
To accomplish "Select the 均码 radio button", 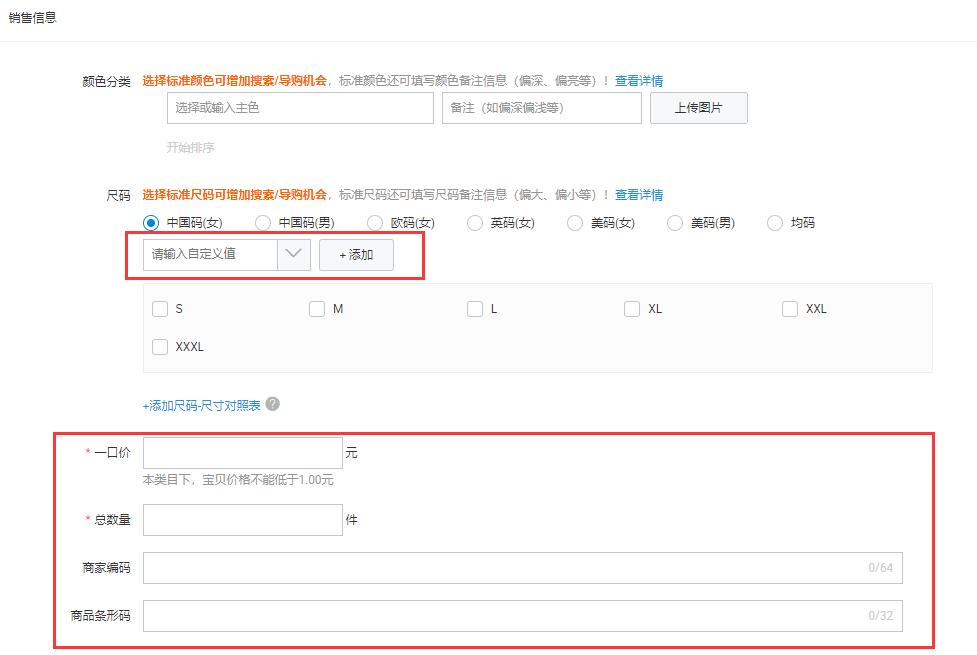I will [775, 223].
